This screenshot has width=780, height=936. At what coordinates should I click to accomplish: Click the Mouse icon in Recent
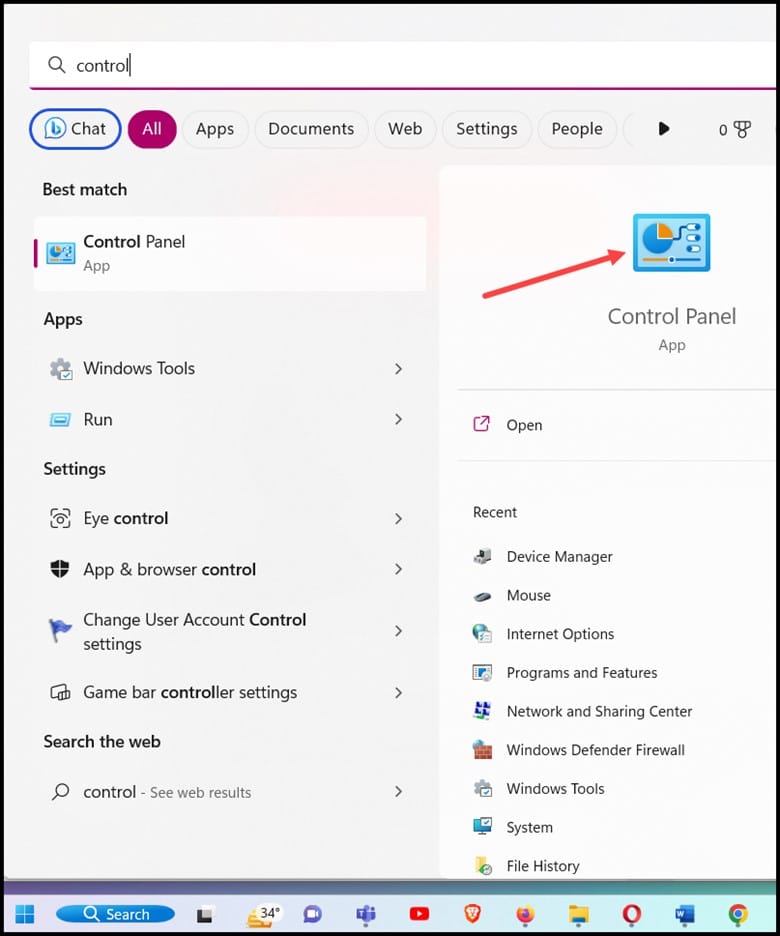click(x=482, y=596)
